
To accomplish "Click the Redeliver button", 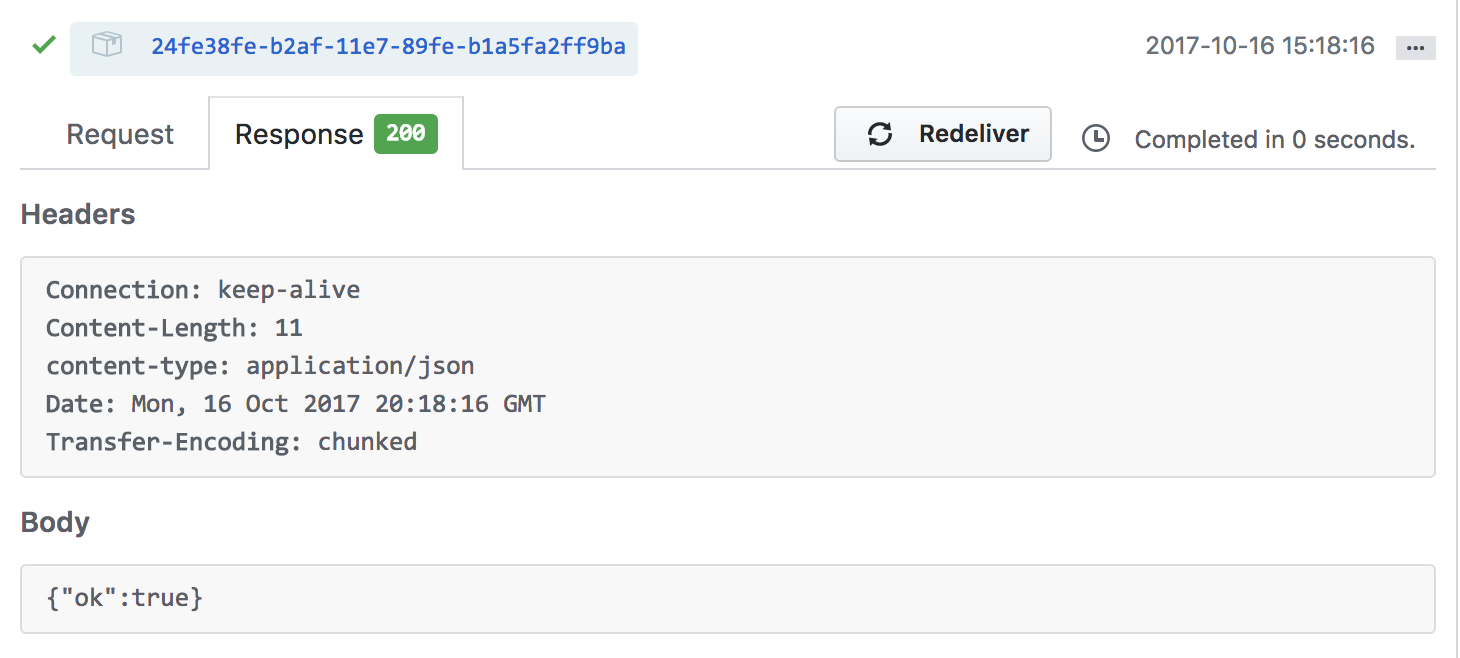I will pyautogui.click(x=943, y=134).
